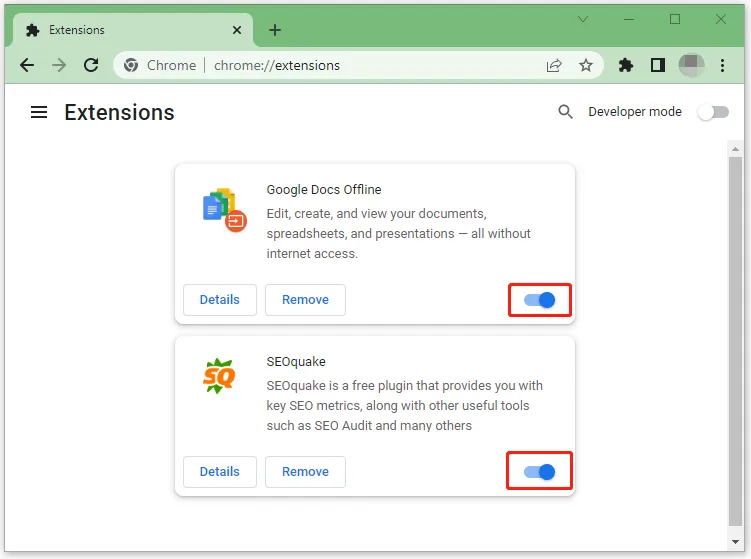
Task: Remove the Google Docs Offline extension
Action: 306,300
